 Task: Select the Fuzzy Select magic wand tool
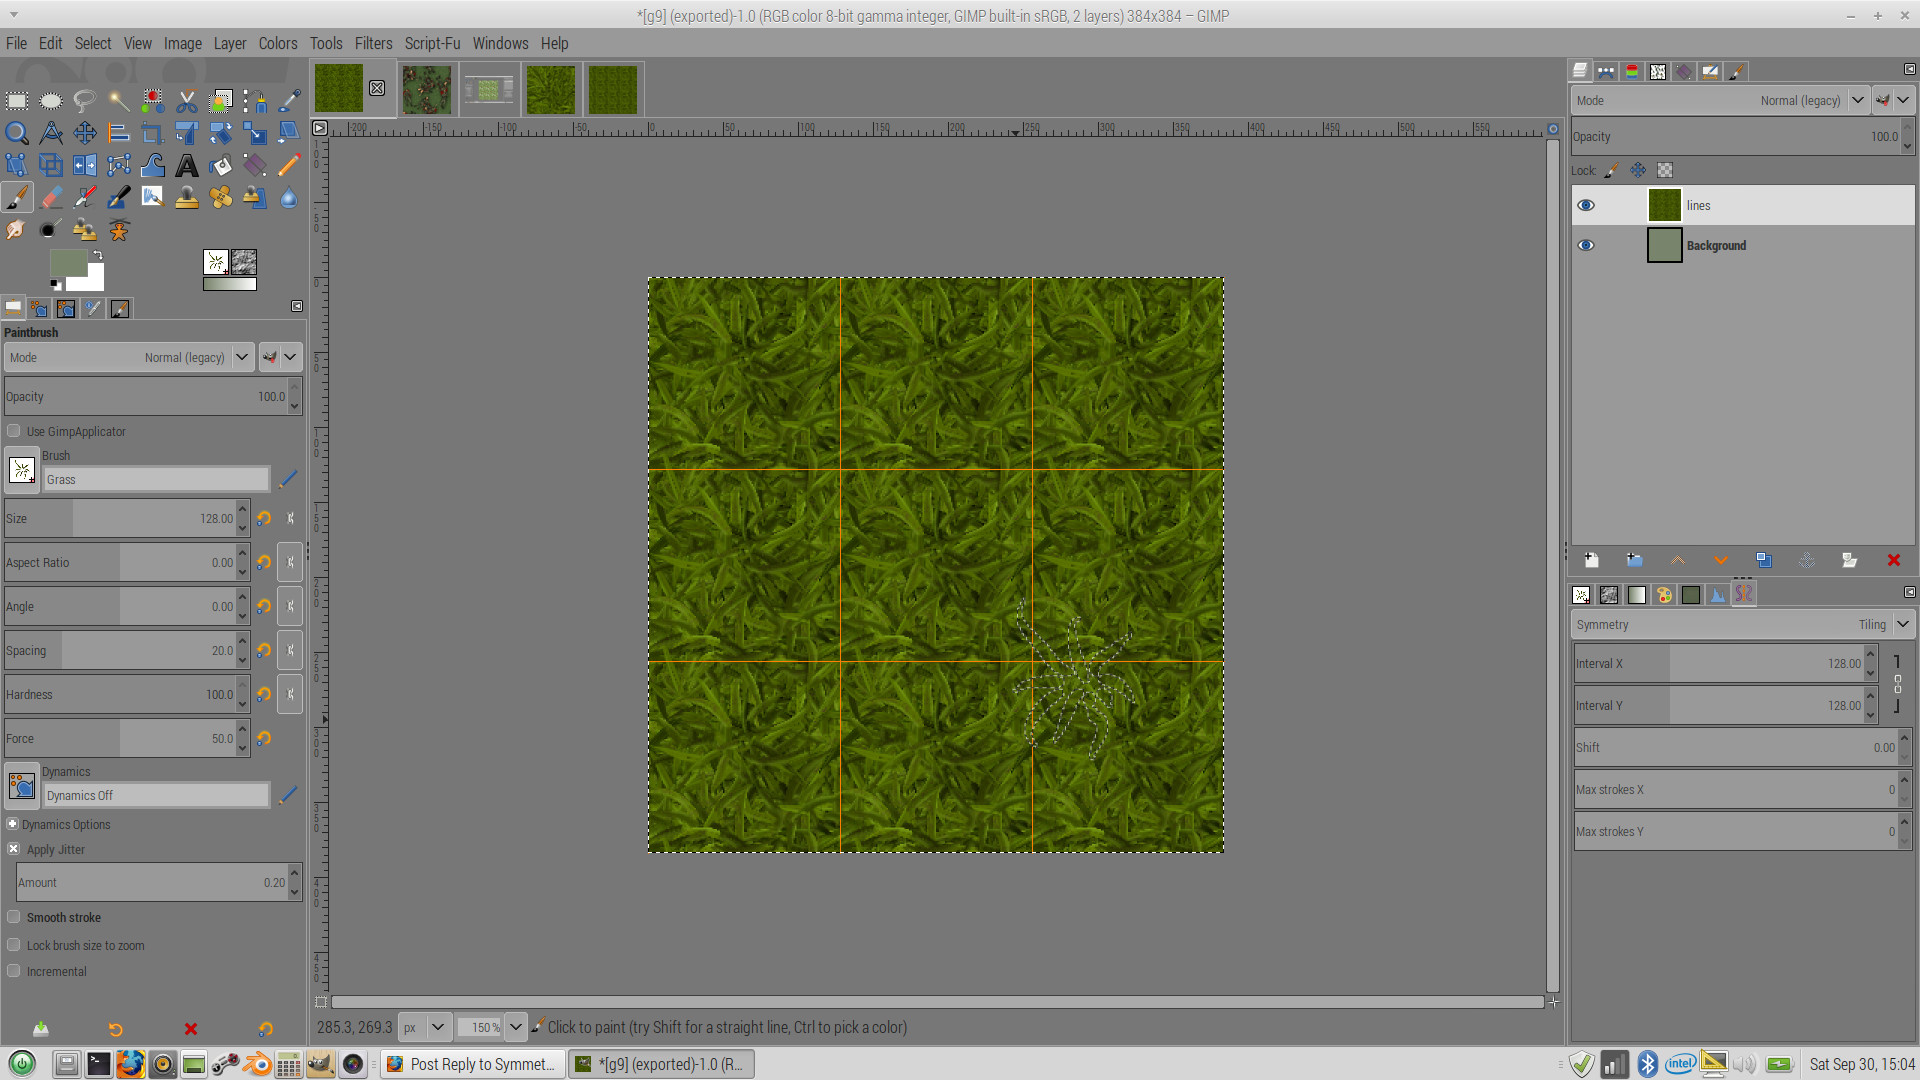tap(119, 100)
